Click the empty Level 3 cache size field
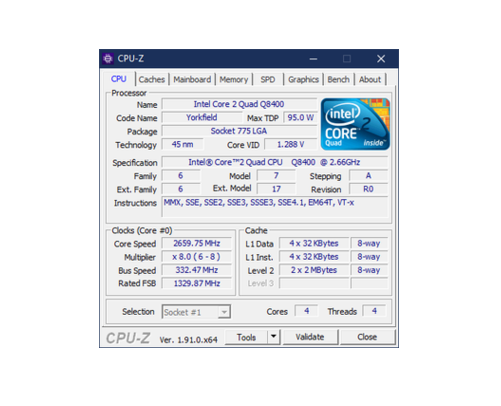The height and width of the screenshot is (406, 501). pos(314,283)
